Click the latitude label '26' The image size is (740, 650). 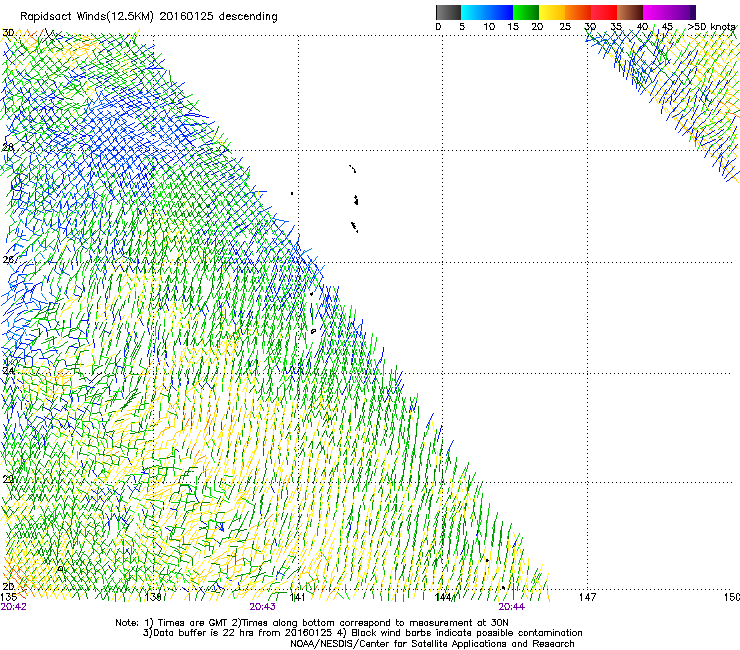point(8,260)
